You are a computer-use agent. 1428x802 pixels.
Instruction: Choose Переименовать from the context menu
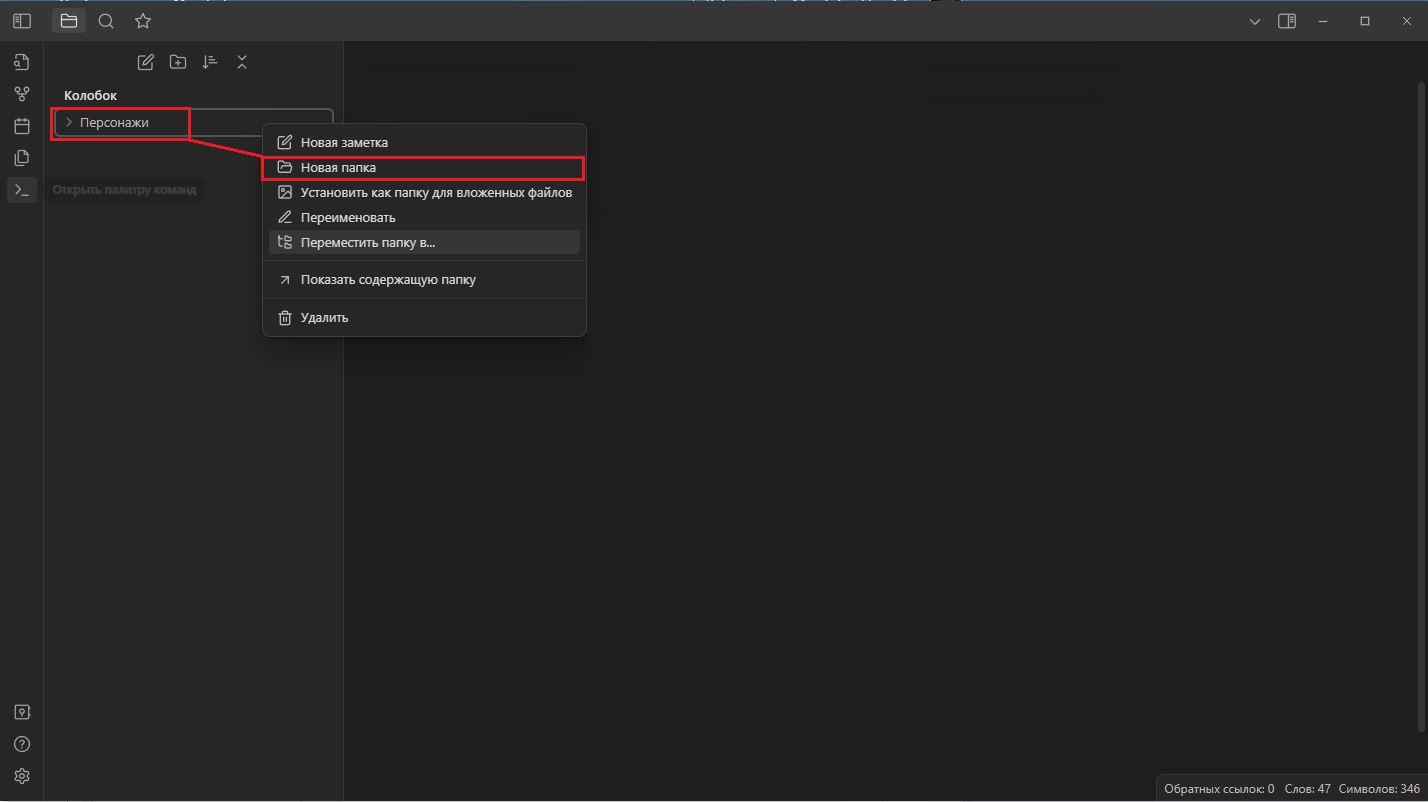347,217
